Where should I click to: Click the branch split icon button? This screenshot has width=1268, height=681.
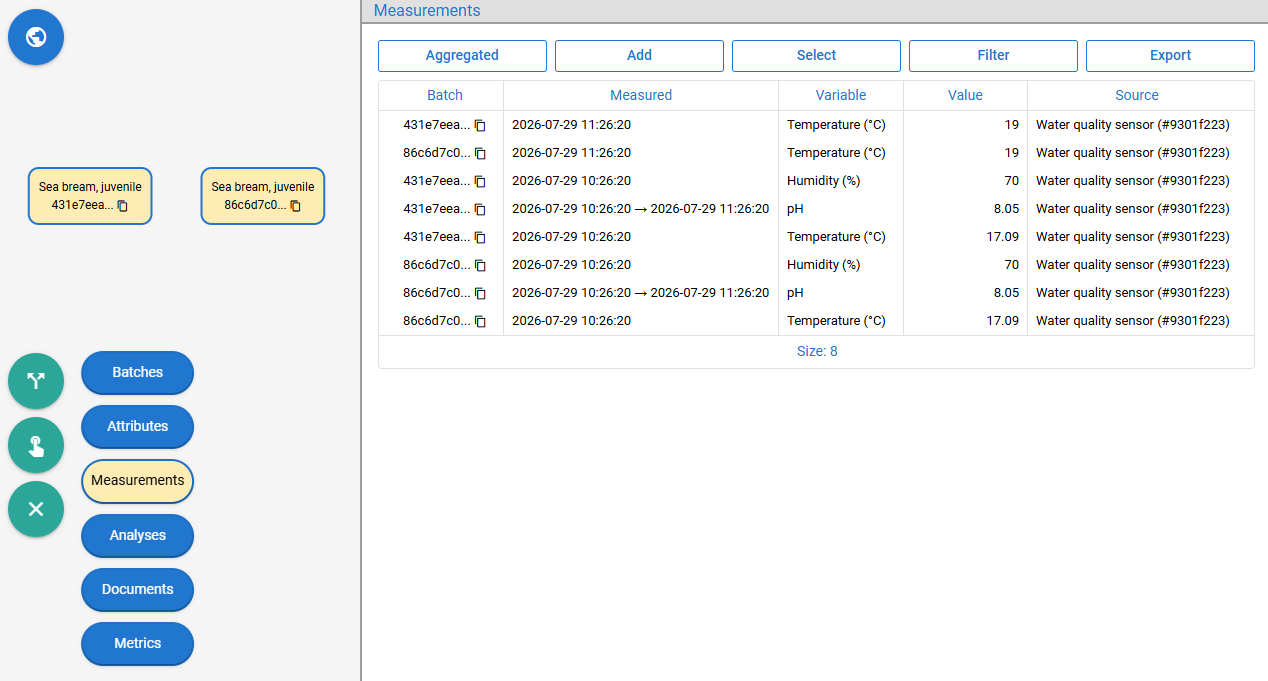click(x=36, y=381)
